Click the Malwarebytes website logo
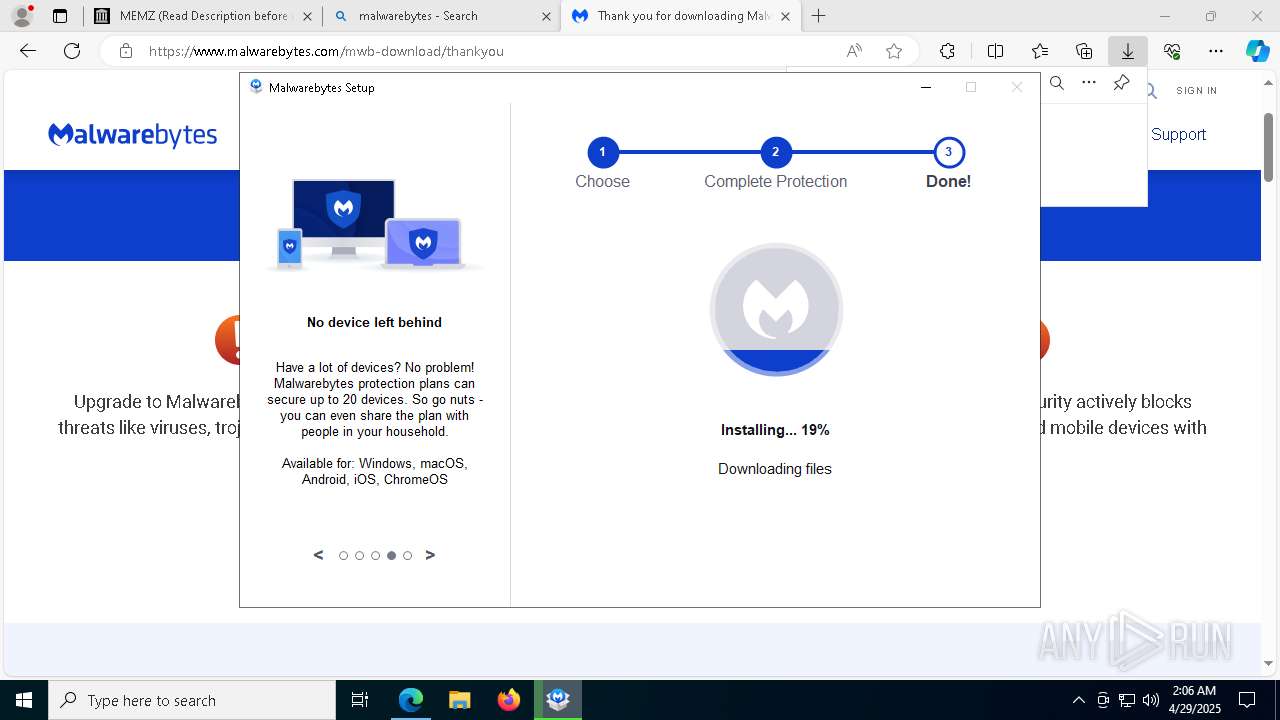The width and height of the screenshot is (1280, 720). tap(132, 134)
